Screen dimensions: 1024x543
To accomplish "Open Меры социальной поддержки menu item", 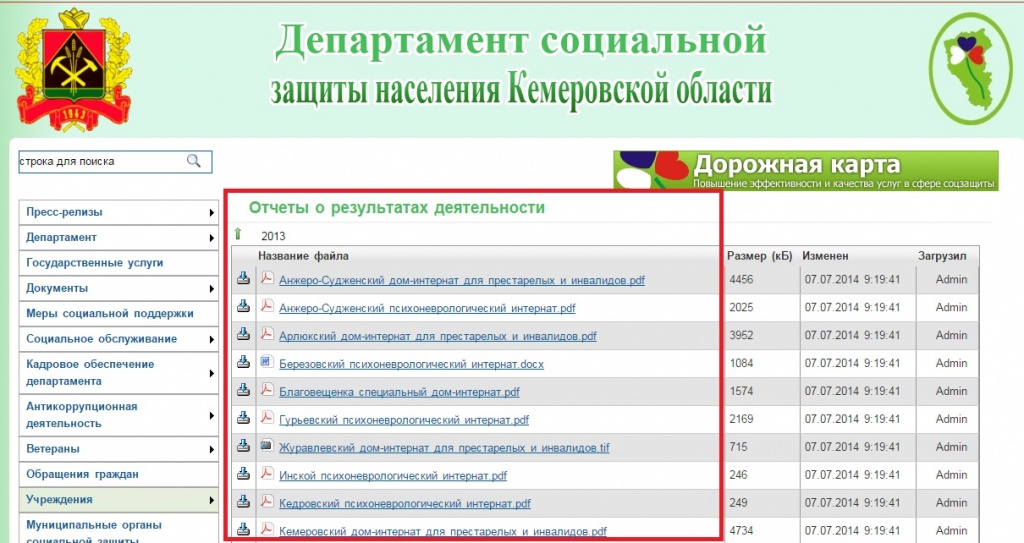I will pyautogui.click(x=118, y=314).
